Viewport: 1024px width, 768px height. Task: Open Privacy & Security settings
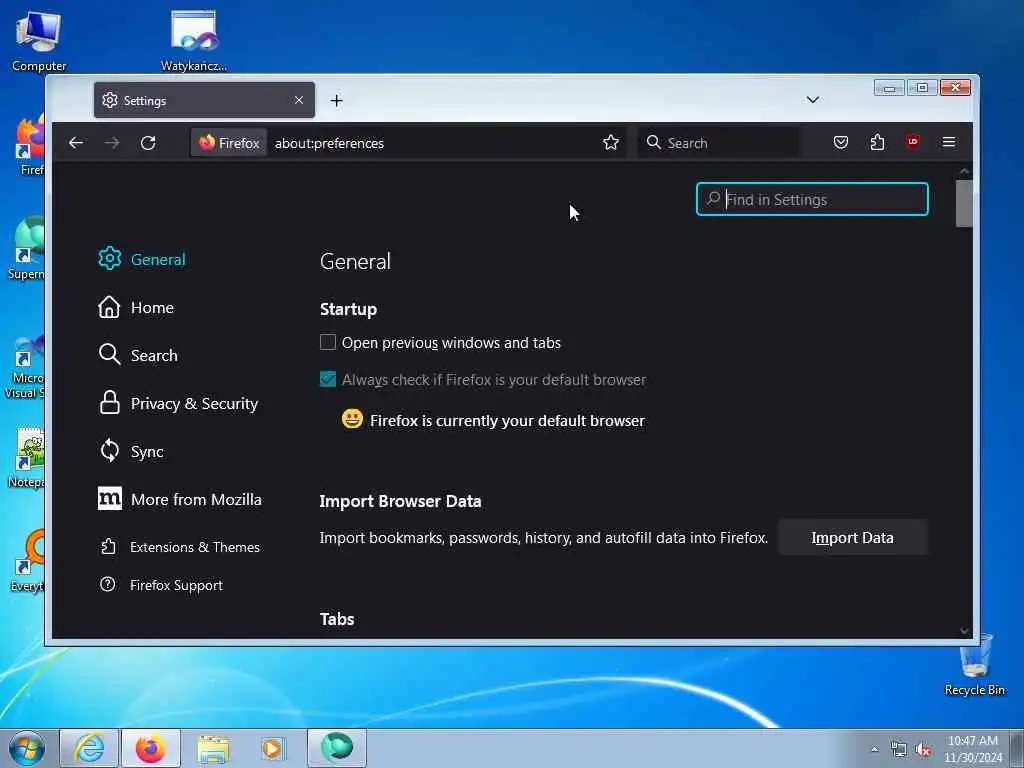coord(178,403)
